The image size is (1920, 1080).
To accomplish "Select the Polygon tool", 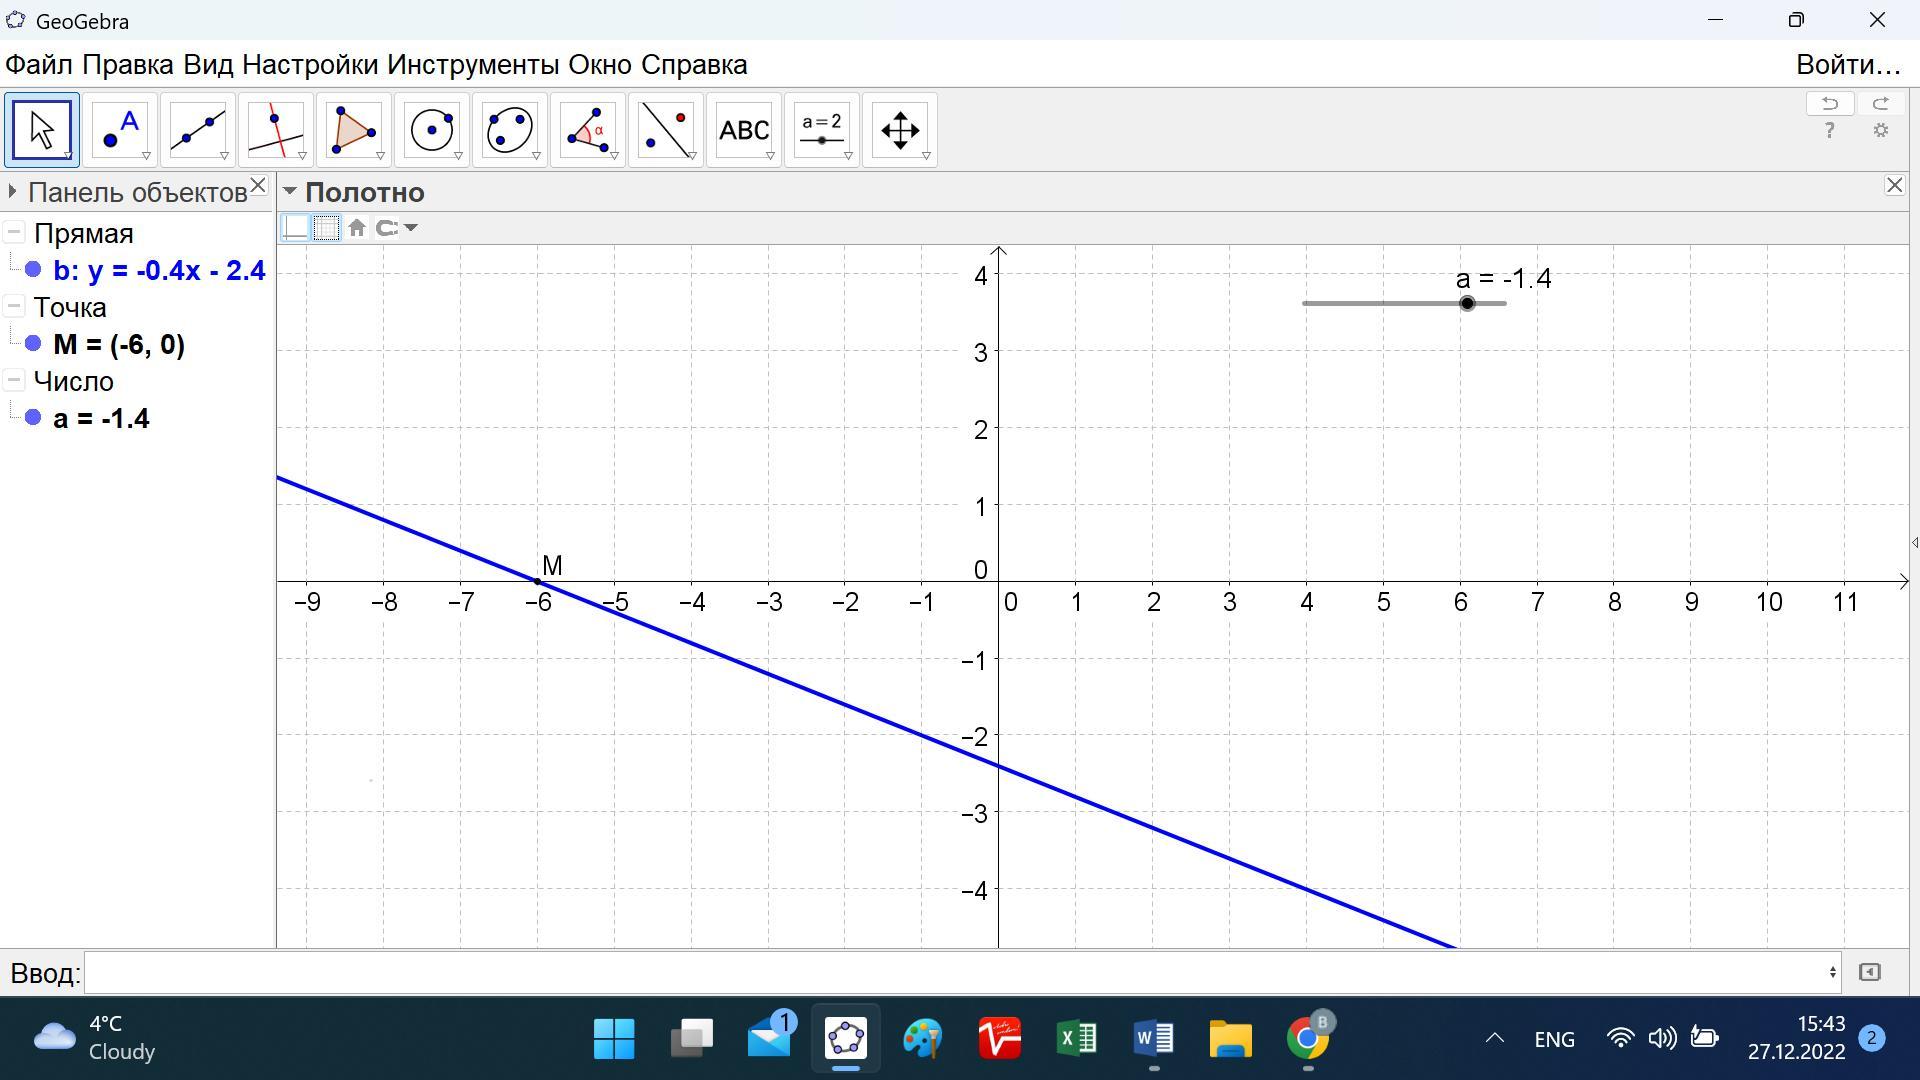I will (x=354, y=130).
